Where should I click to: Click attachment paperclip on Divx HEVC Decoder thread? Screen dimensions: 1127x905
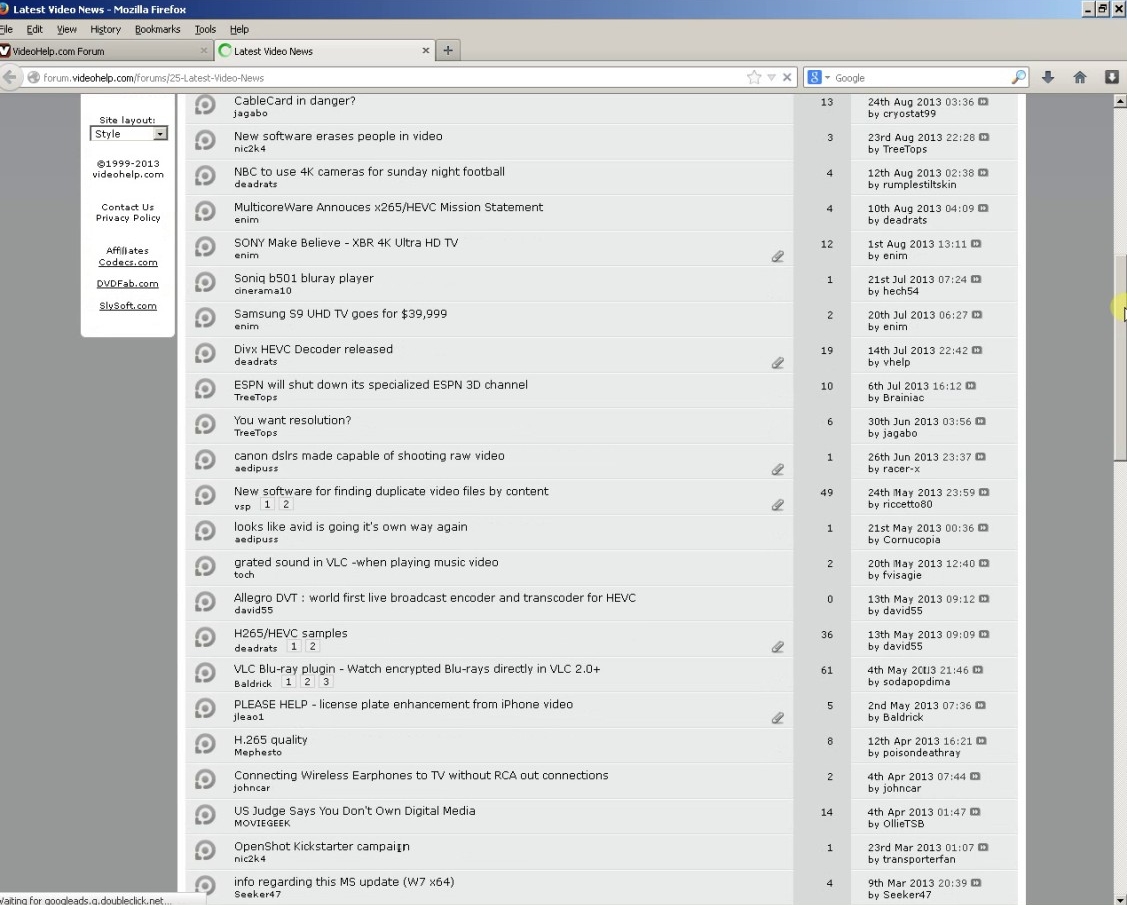tap(778, 362)
